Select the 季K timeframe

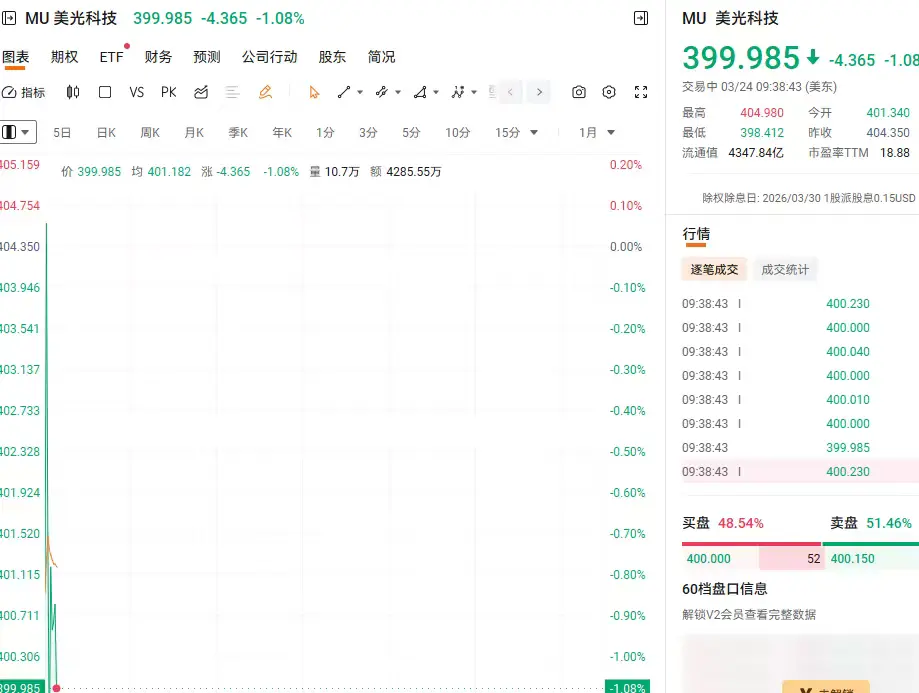[x=238, y=133]
